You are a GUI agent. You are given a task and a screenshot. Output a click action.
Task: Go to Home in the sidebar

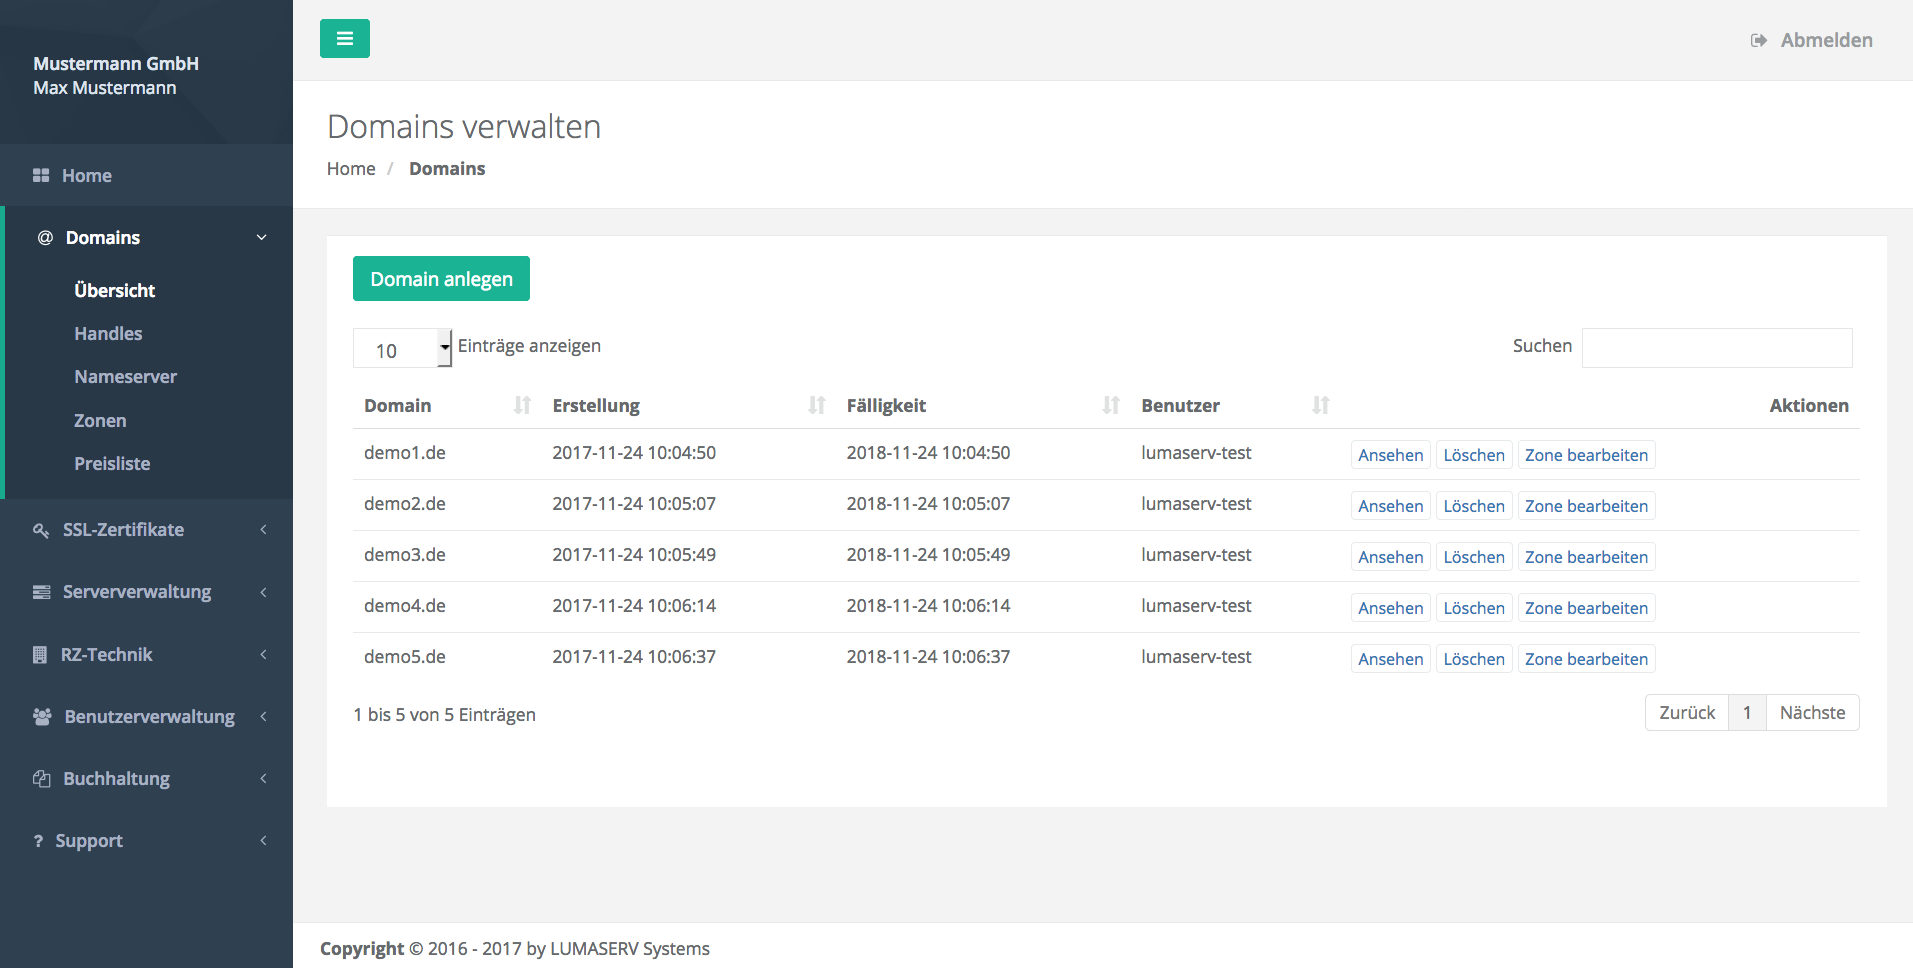(x=87, y=176)
